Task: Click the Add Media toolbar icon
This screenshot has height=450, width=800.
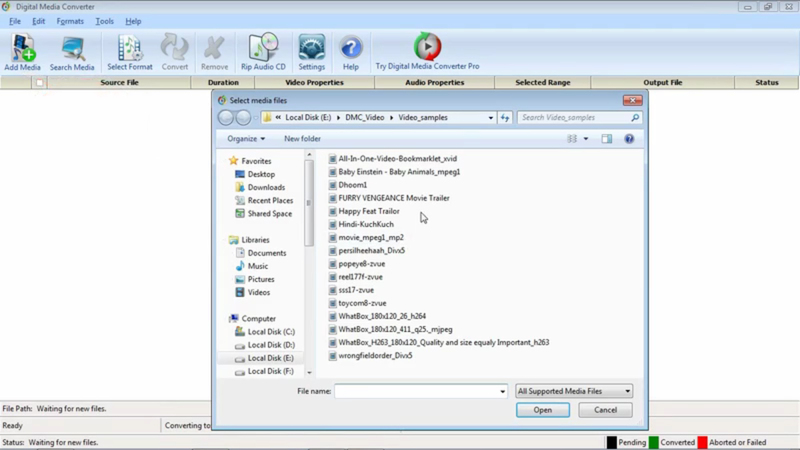Action: (x=22, y=52)
